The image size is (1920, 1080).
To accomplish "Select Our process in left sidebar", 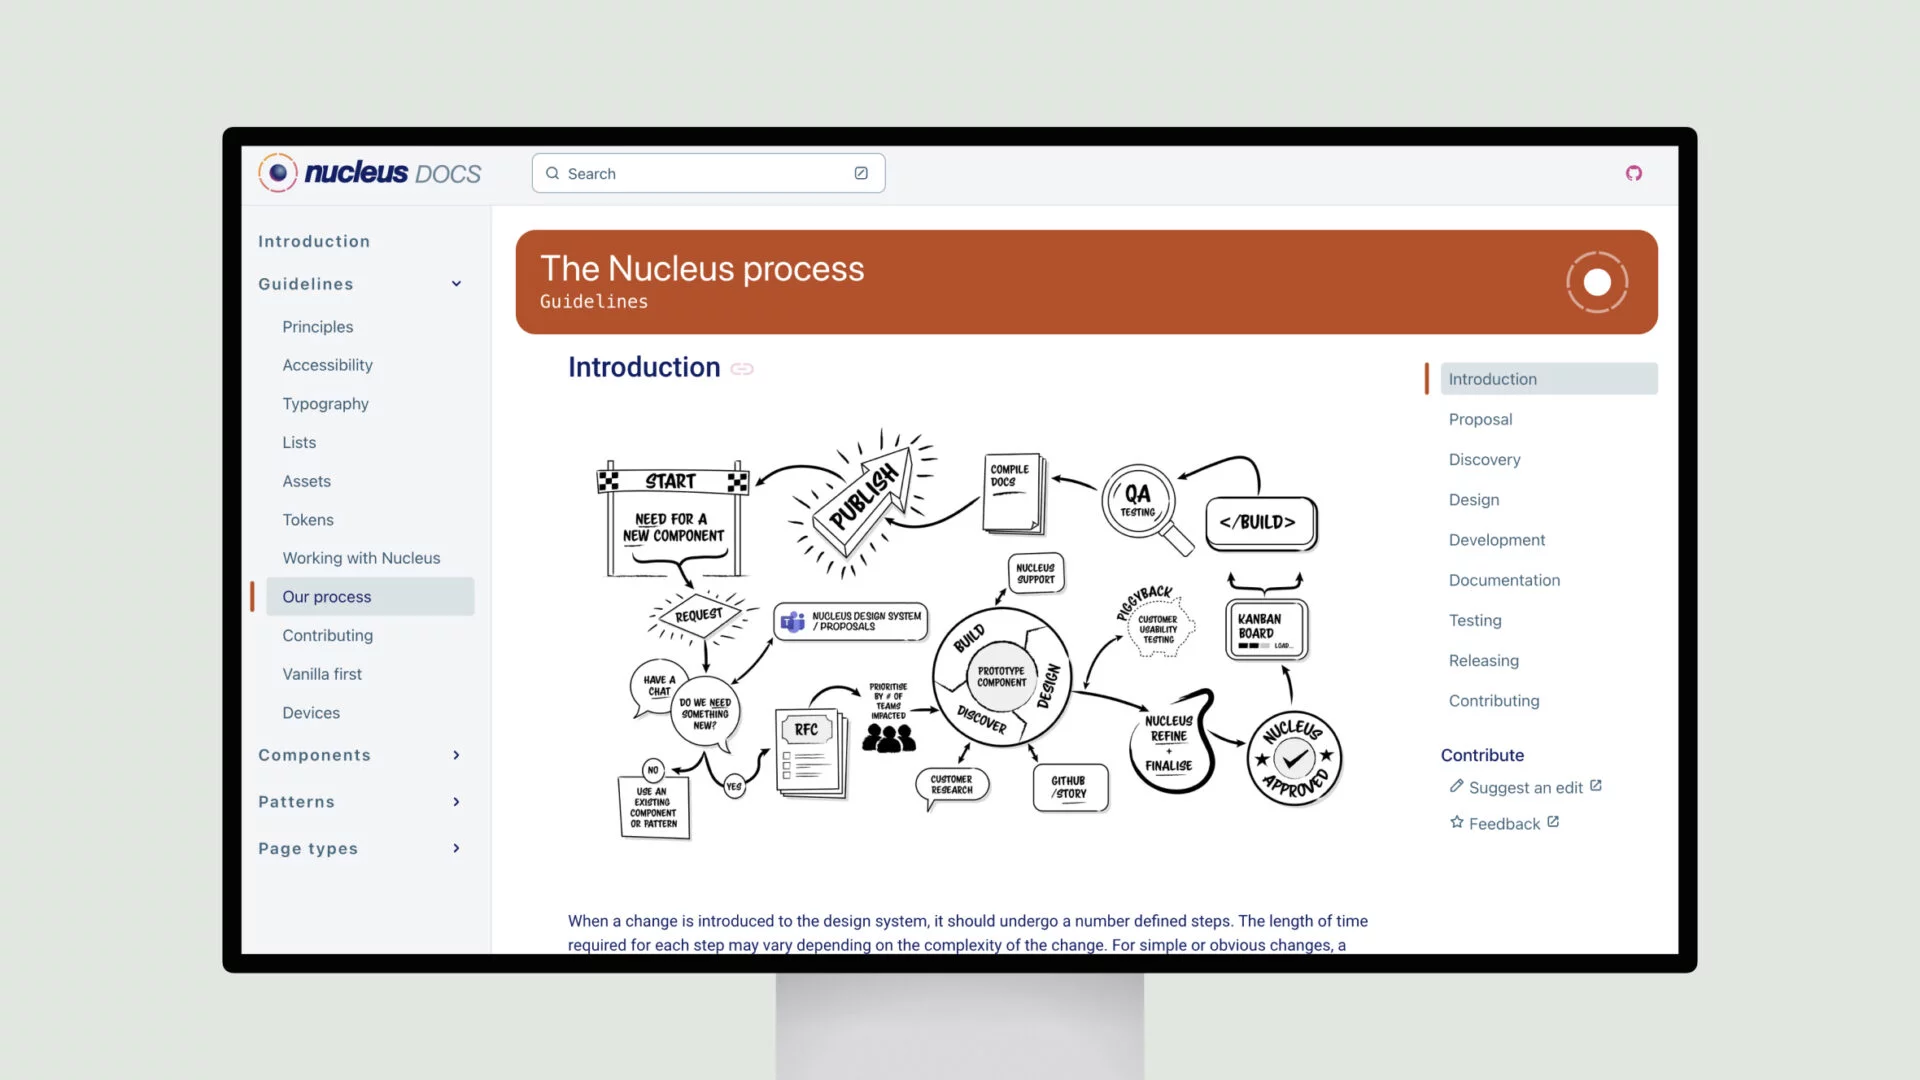I will [x=327, y=596].
